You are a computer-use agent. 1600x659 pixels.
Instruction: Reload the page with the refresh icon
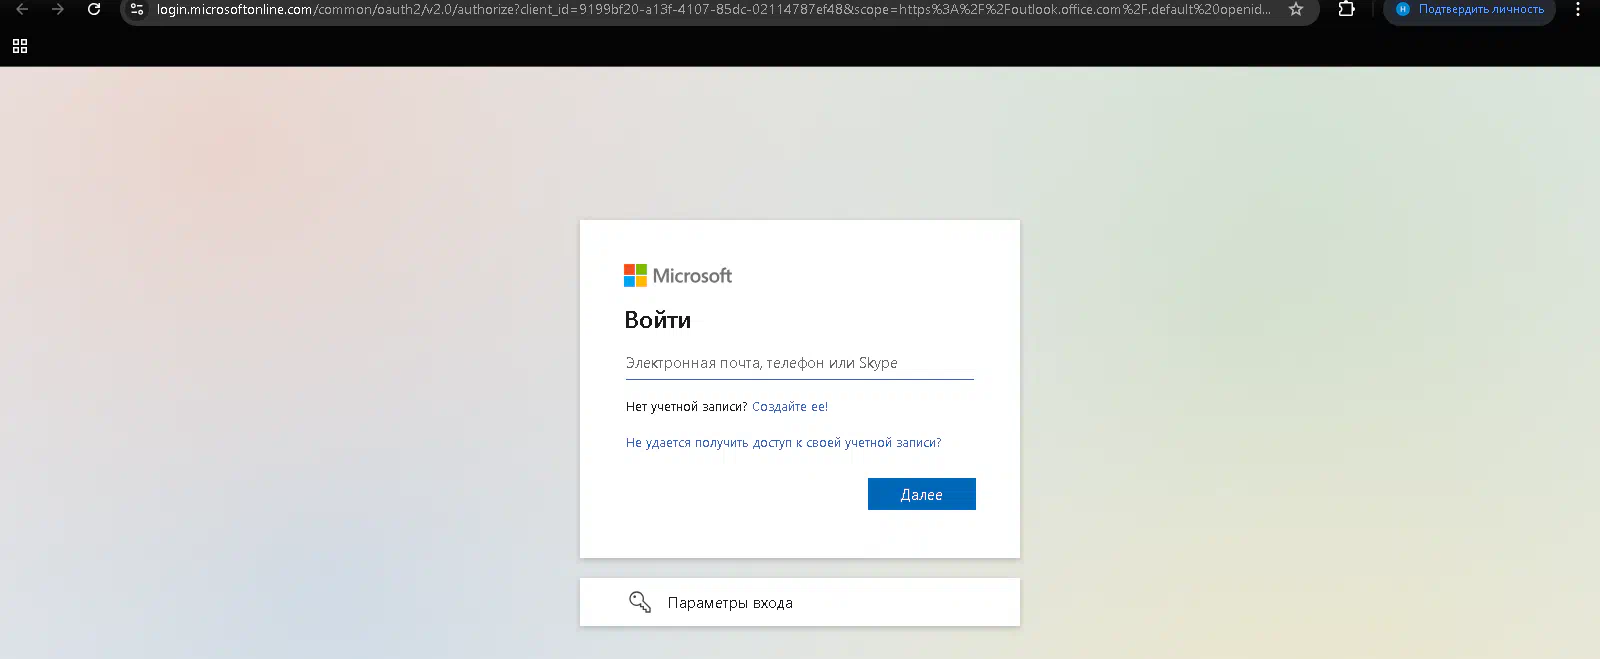coord(94,9)
